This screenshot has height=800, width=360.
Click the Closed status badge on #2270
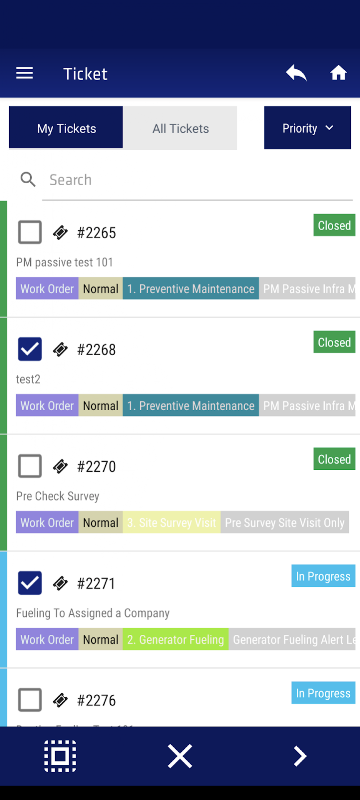(x=334, y=459)
